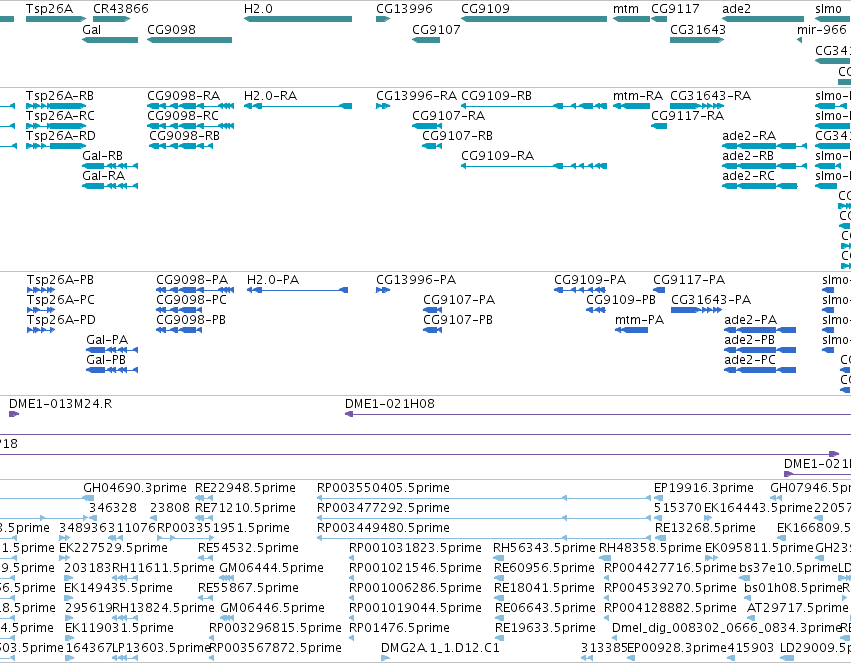Open the Gal-PA protein label

point(107,340)
